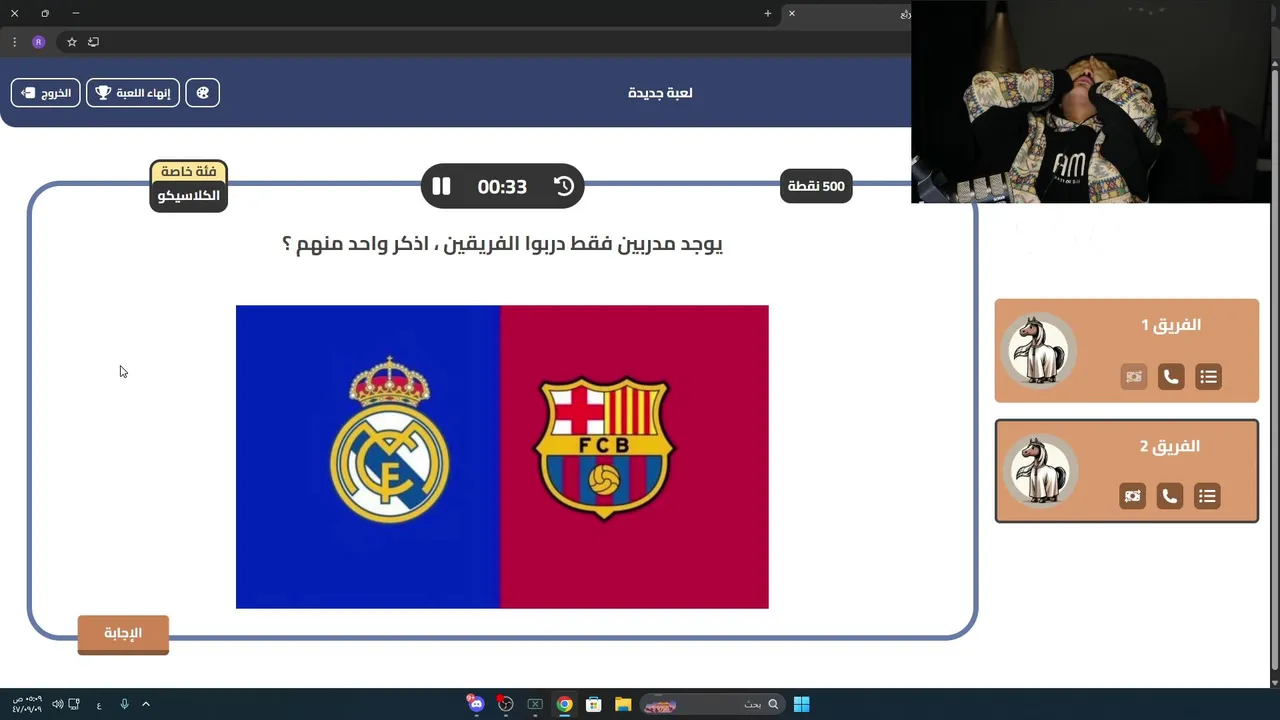The width and height of the screenshot is (1280, 720).
Task: Click the إنهاء اللعبة end game button
Action: pyautogui.click(x=133, y=93)
